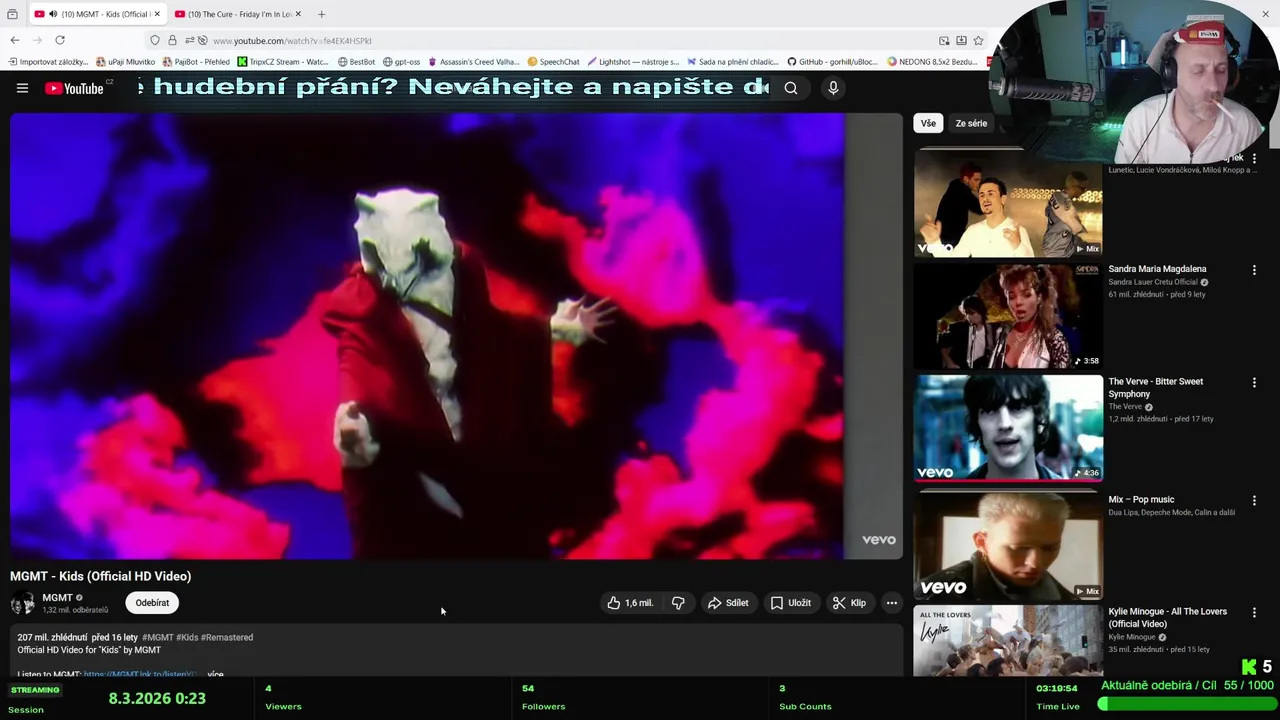Click the green STREAMING status badge
This screenshot has height=720, width=1280.
(35, 690)
